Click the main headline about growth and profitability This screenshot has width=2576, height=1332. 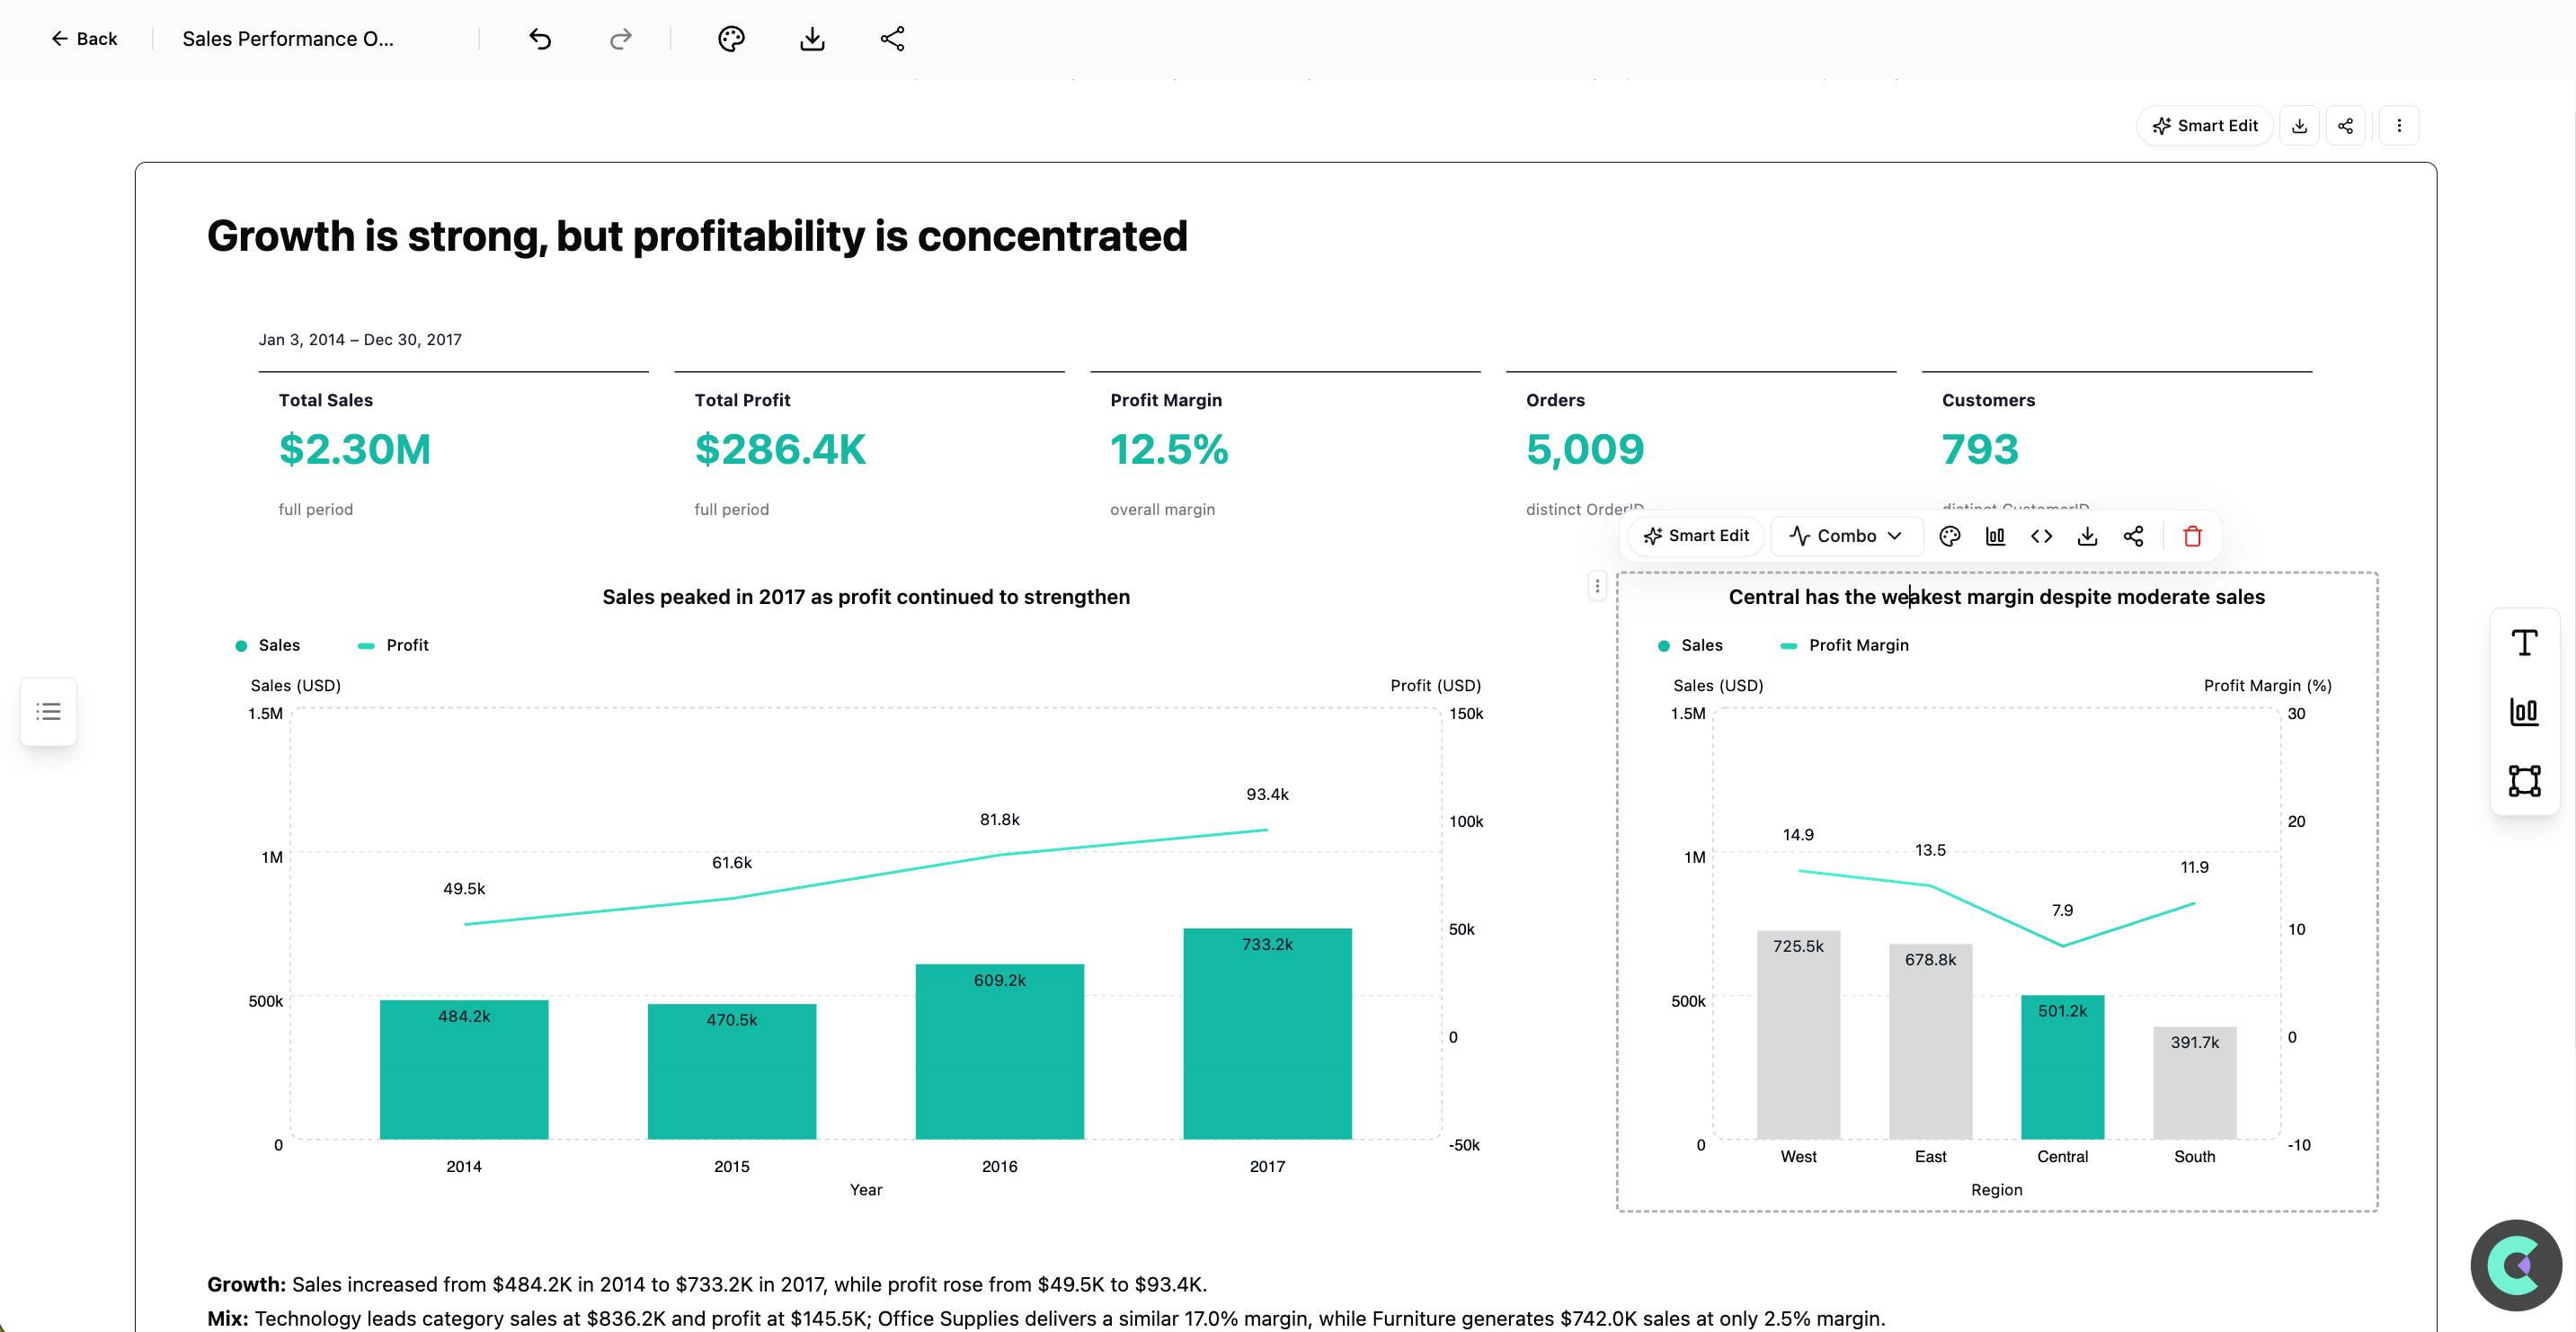[x=697, y=236]
